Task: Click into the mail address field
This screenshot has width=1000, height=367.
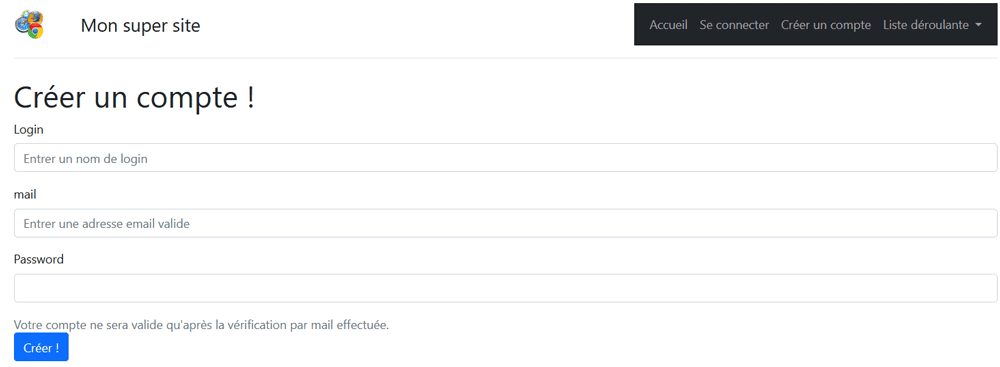Action: [505, 223]
